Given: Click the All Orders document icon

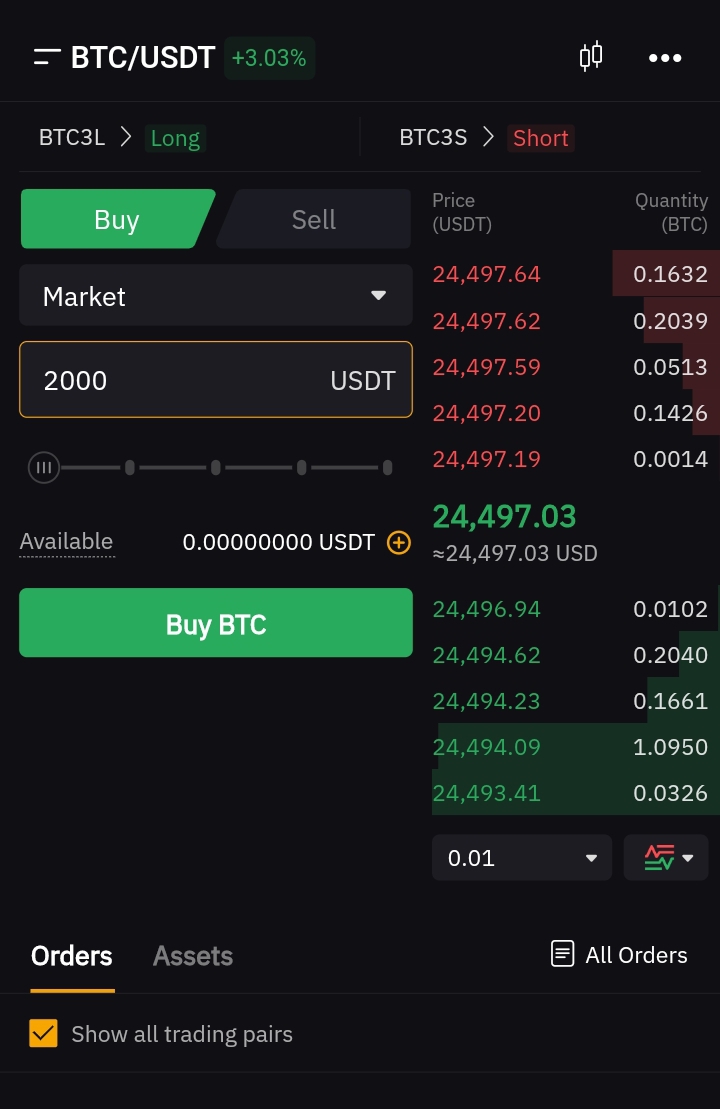Looking at the screenshot, I should pyautogui.click(x=562, y=953).
